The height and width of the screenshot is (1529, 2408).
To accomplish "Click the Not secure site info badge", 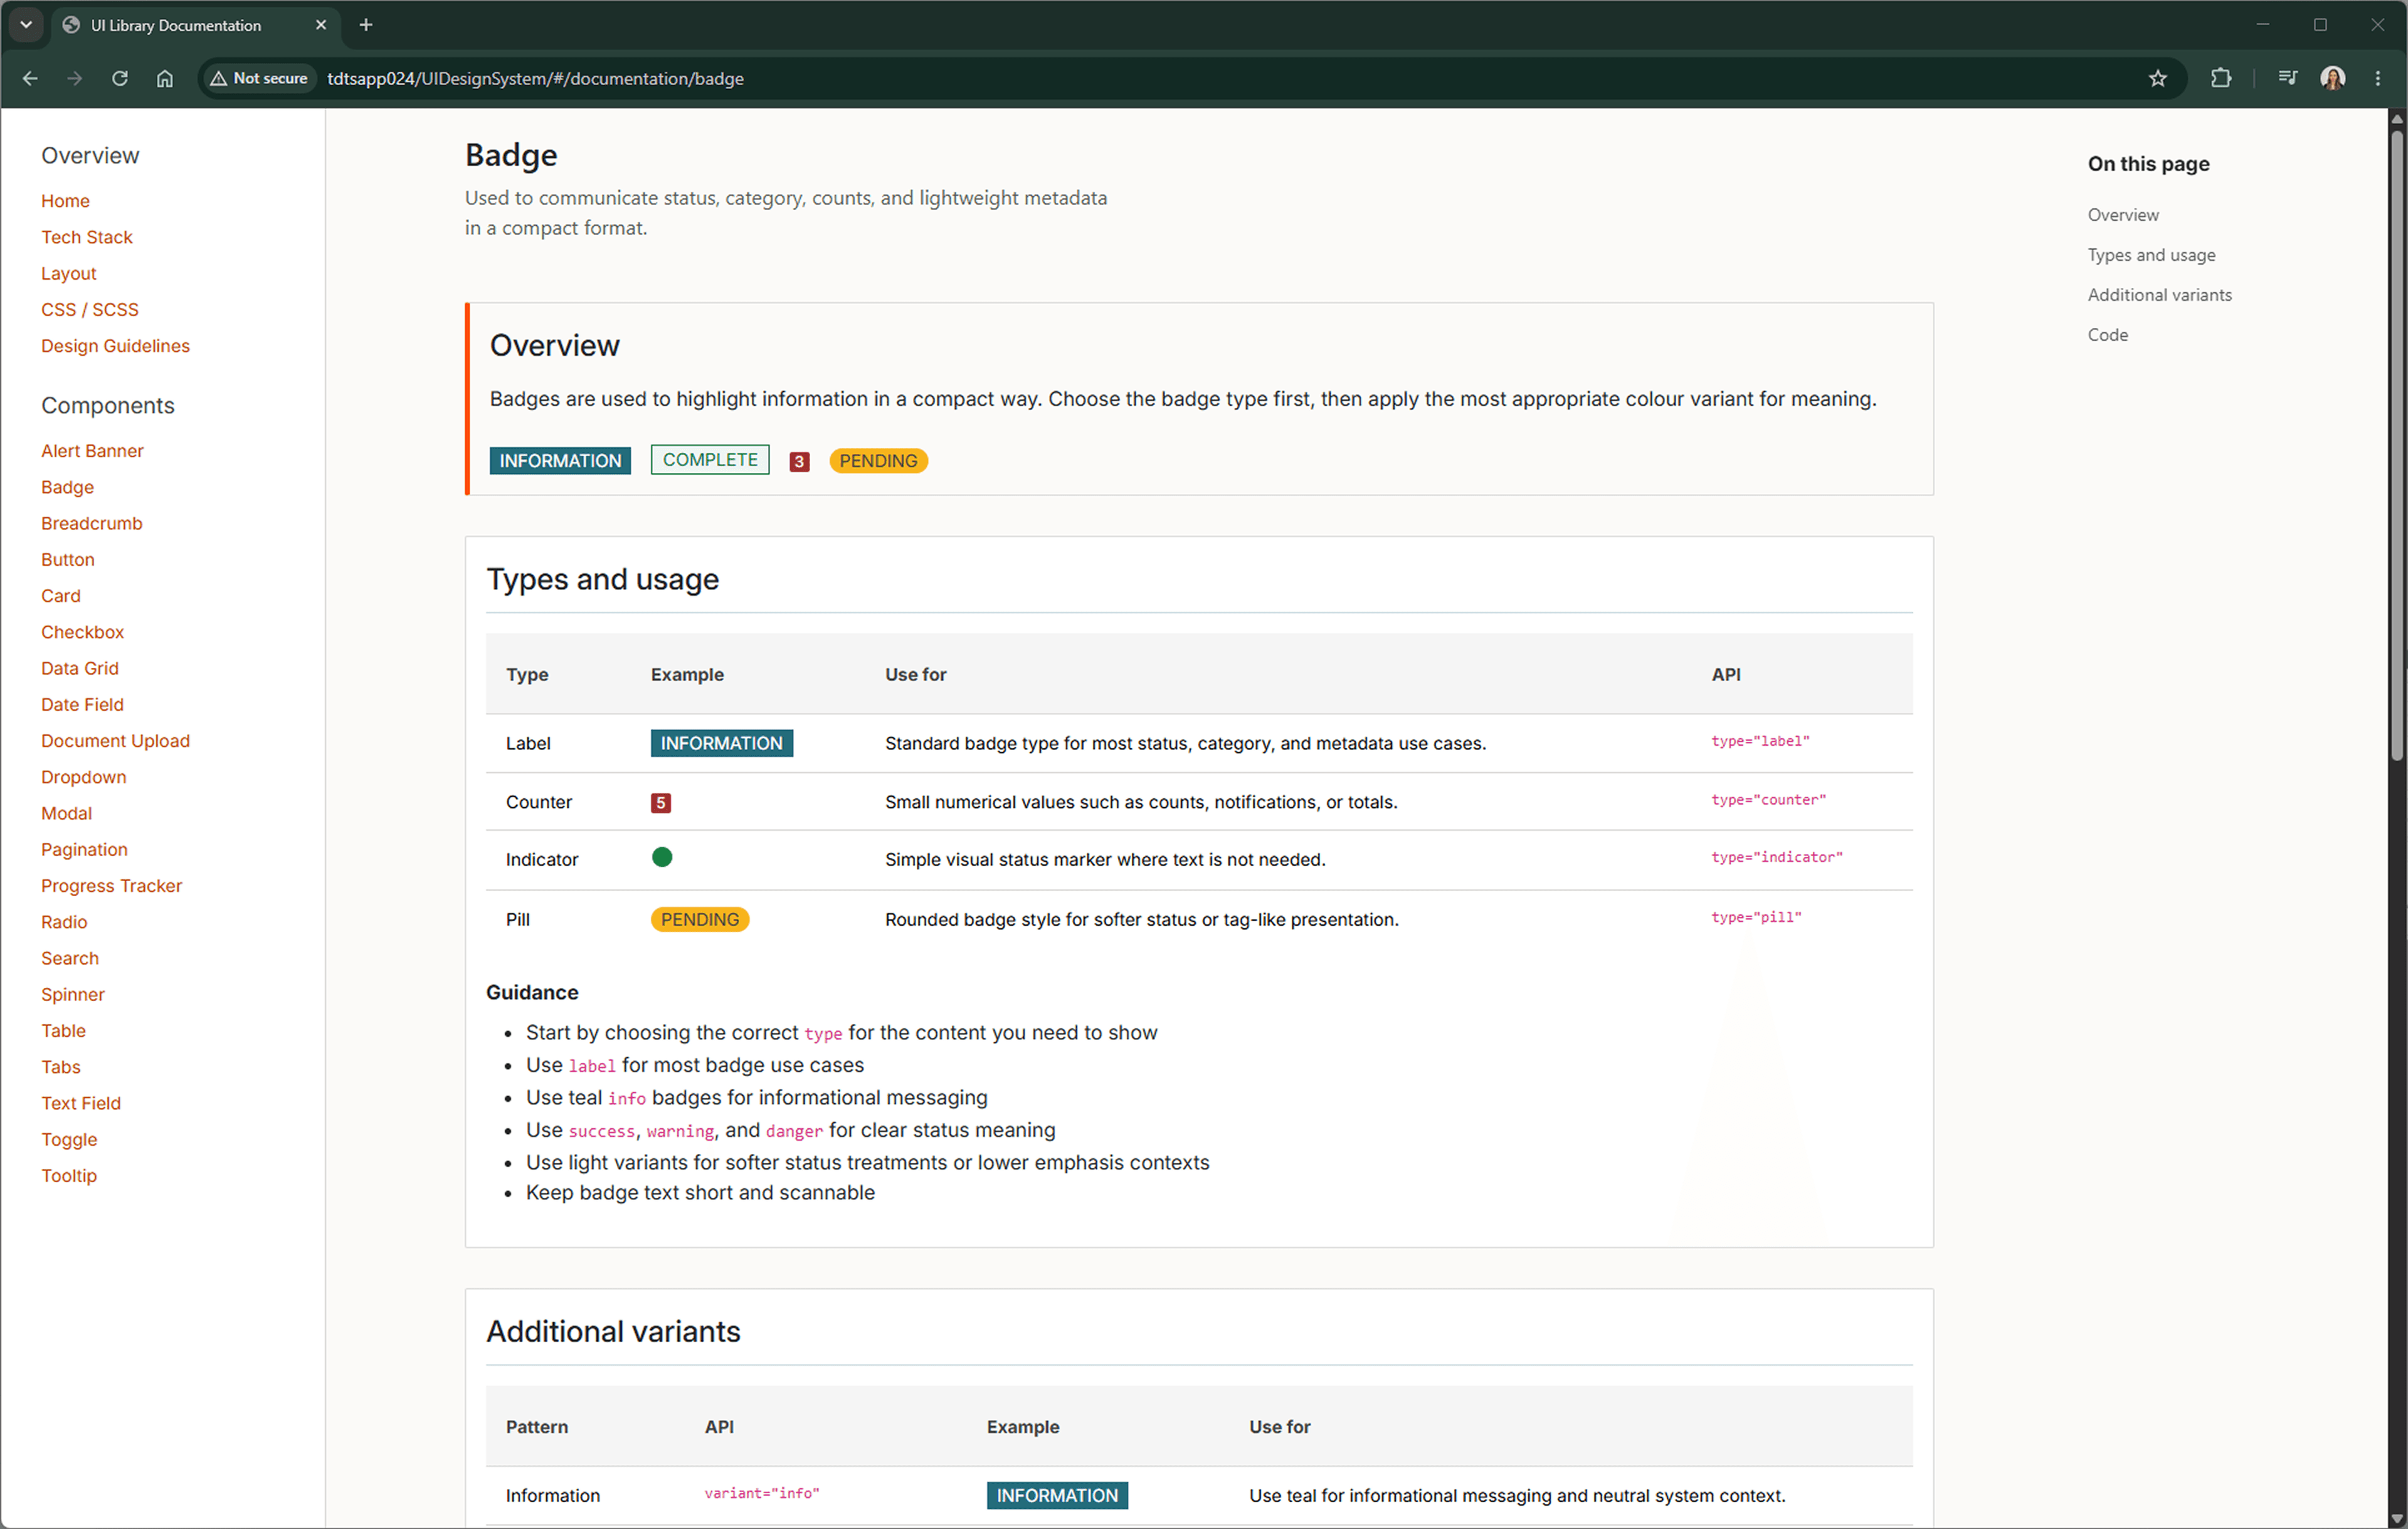I will coord(259,78).
